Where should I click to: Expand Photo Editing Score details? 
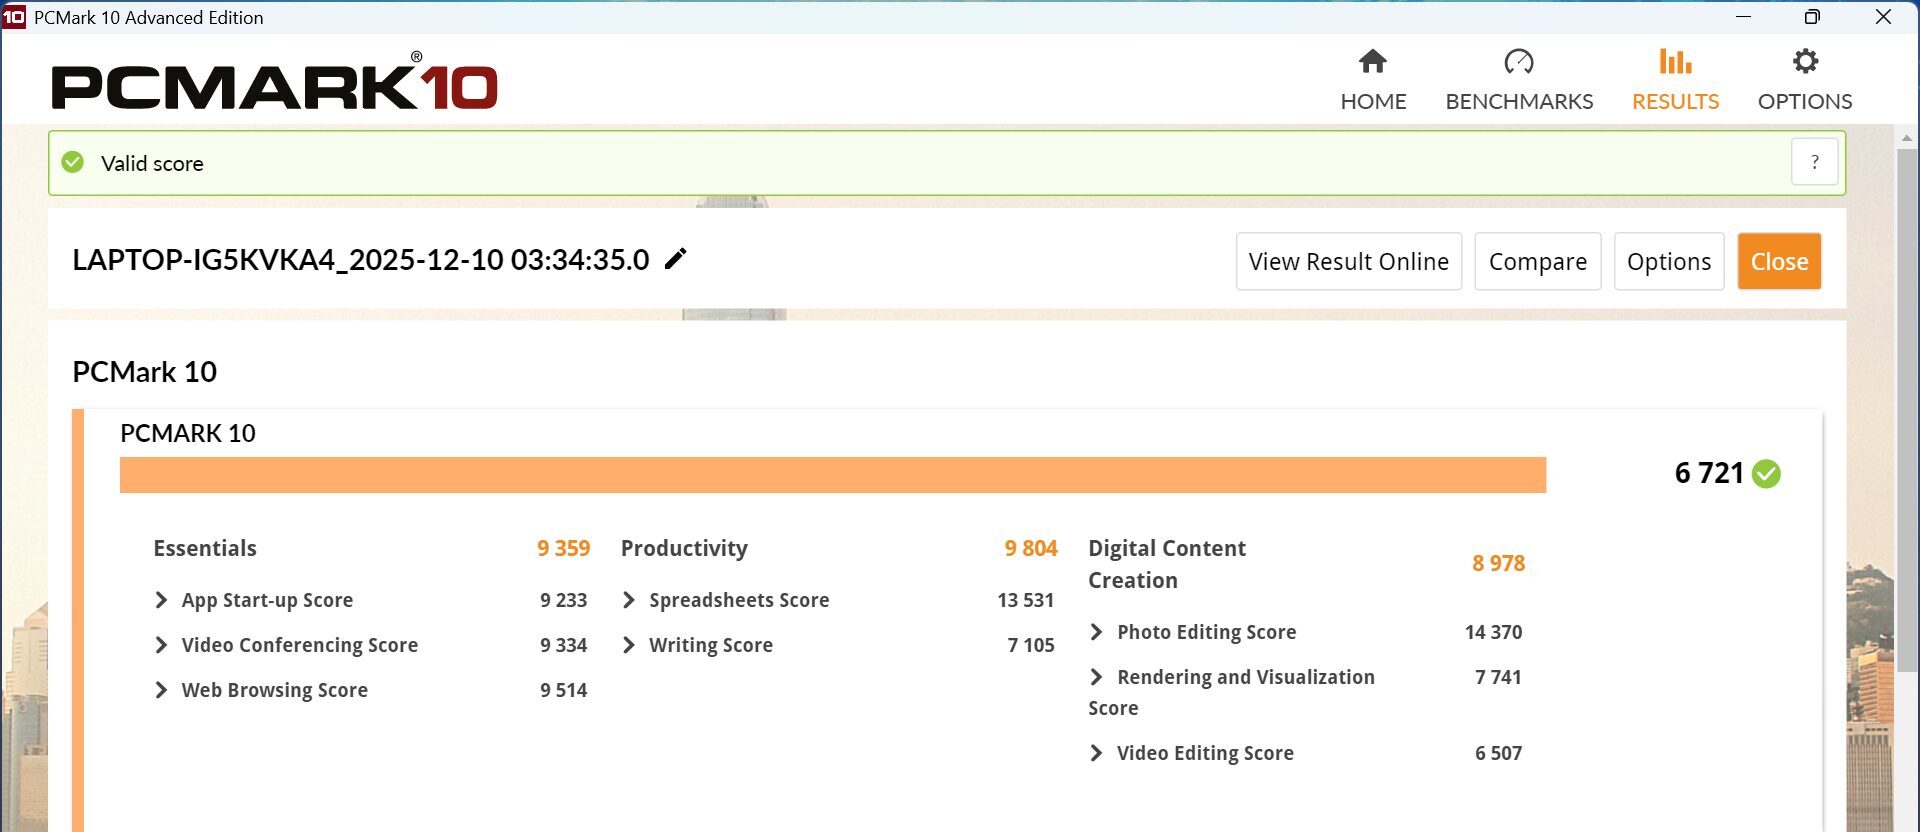pyautogui.click(x=1096, y=632)
